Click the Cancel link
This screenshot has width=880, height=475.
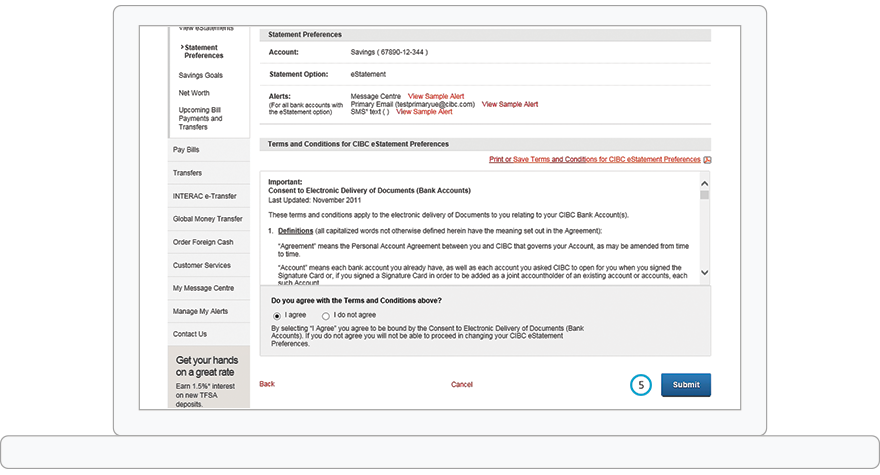coord(462,384)
